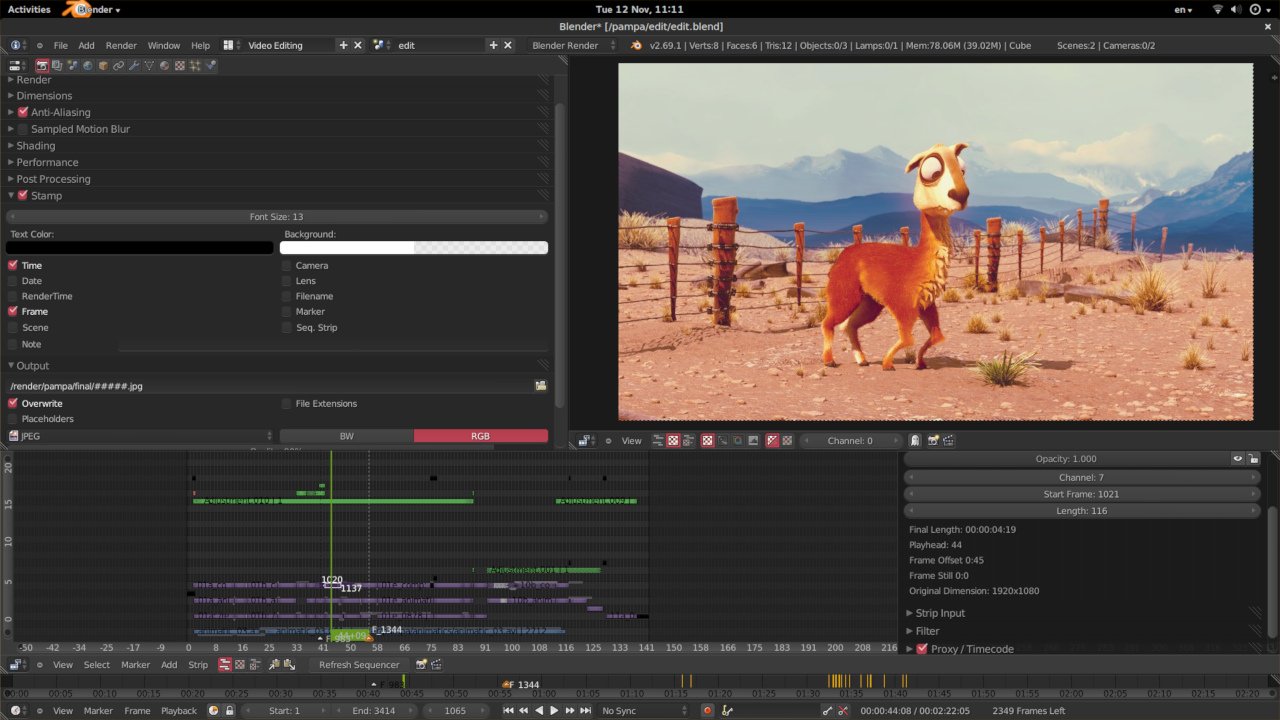The height and width of the screenshot is (720, 1280).
Task: Toggle the File Extensions checkbox
Action: point(286,403)
